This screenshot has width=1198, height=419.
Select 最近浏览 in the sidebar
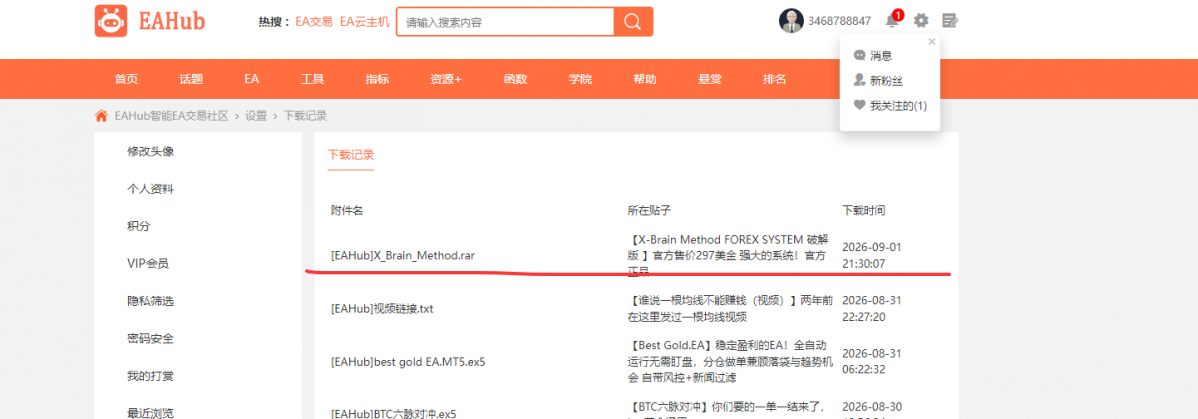coord(151,414)
